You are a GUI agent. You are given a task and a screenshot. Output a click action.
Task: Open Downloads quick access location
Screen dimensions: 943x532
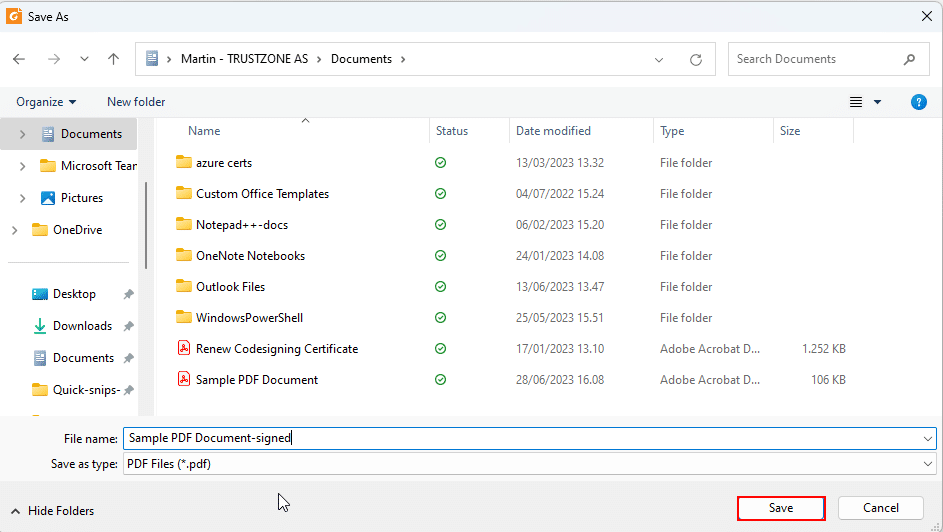82,326
